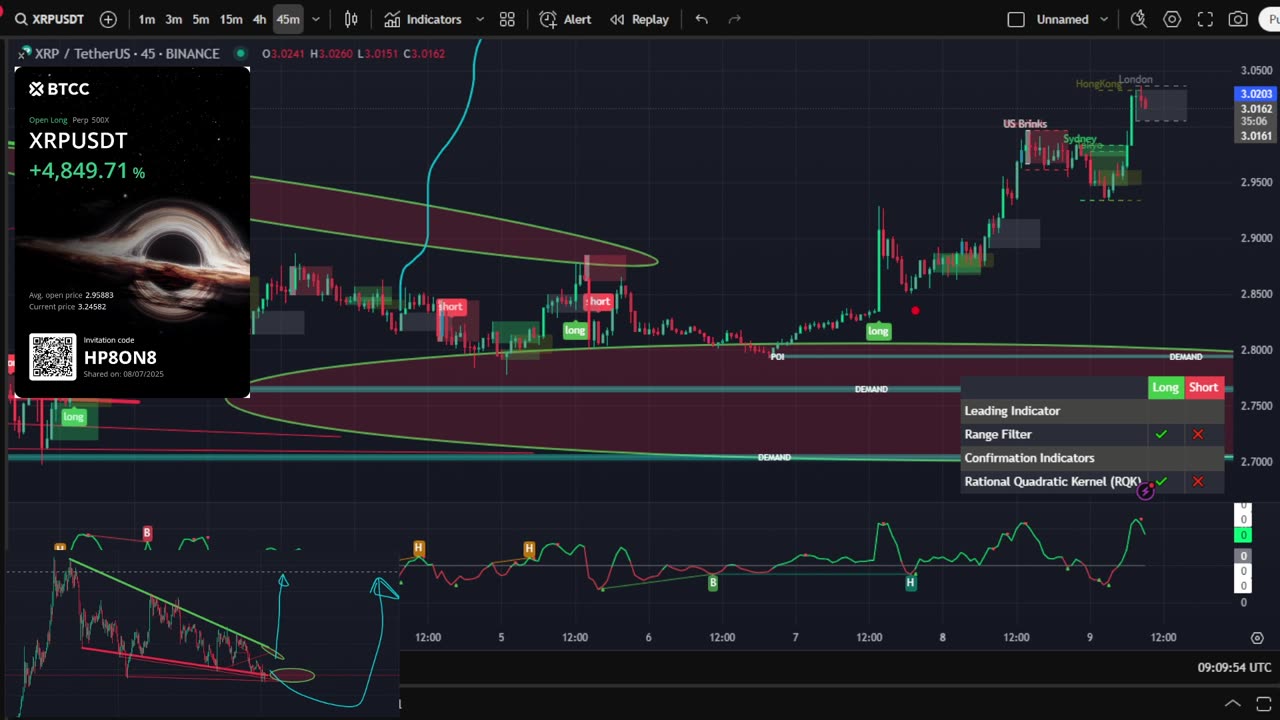Expand the favorite indicators dropdown arrow
The width and height of the screenshot is (1280, 720).
[480, 19]
